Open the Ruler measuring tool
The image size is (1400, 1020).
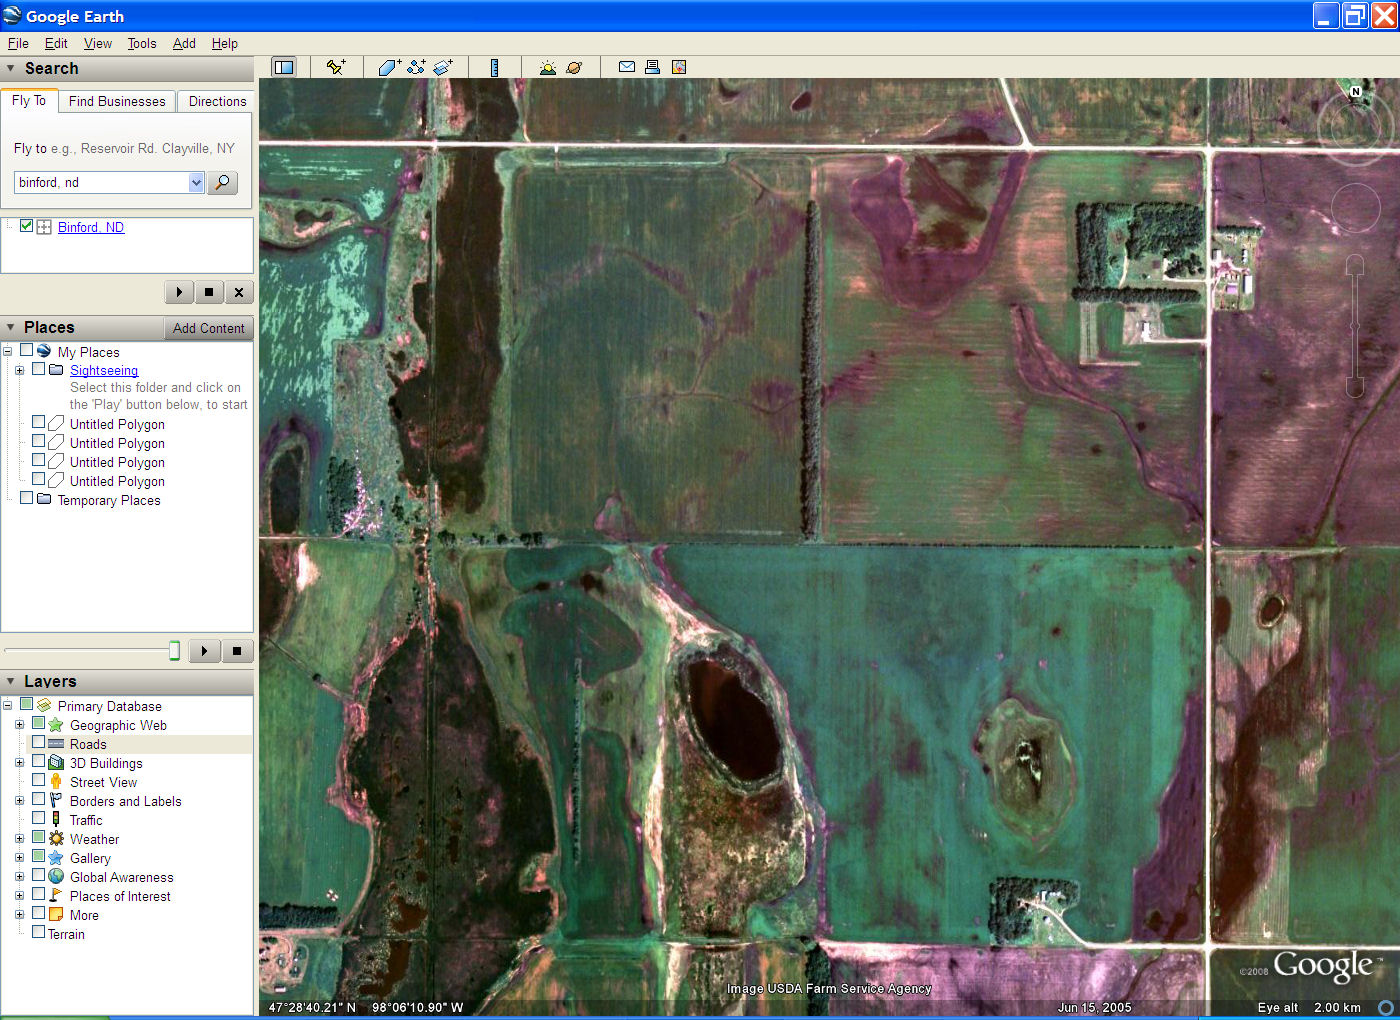pos(494,67)
